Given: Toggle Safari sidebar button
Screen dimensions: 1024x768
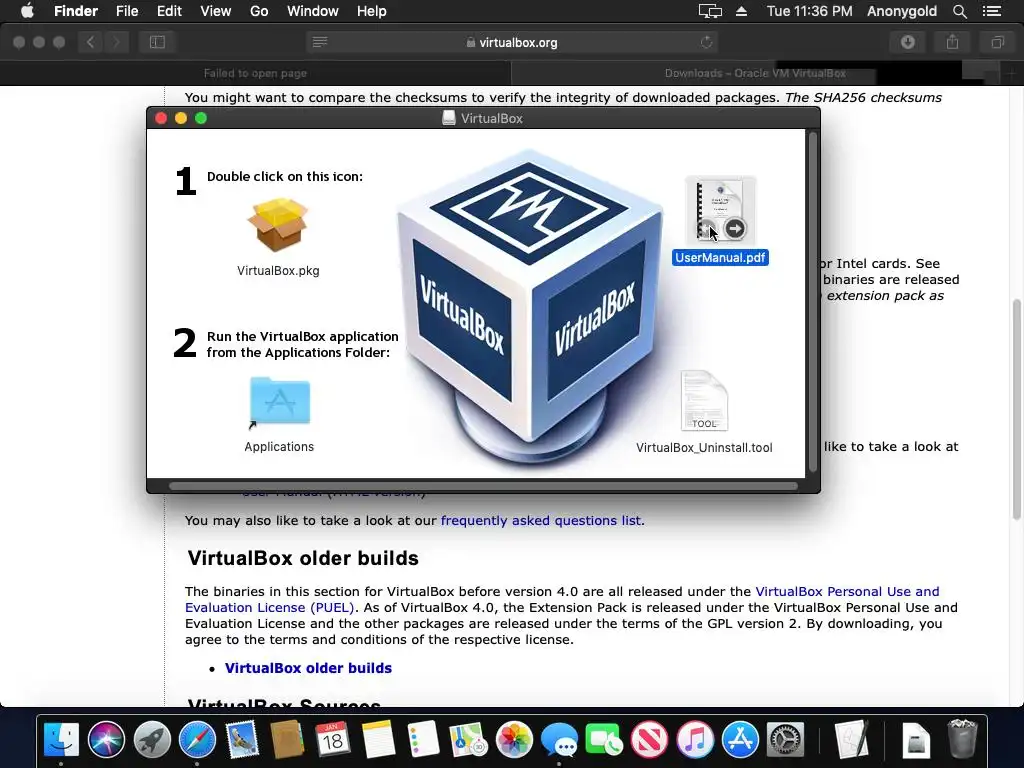Looking at the screenshot, I should (x=157, y=42).
